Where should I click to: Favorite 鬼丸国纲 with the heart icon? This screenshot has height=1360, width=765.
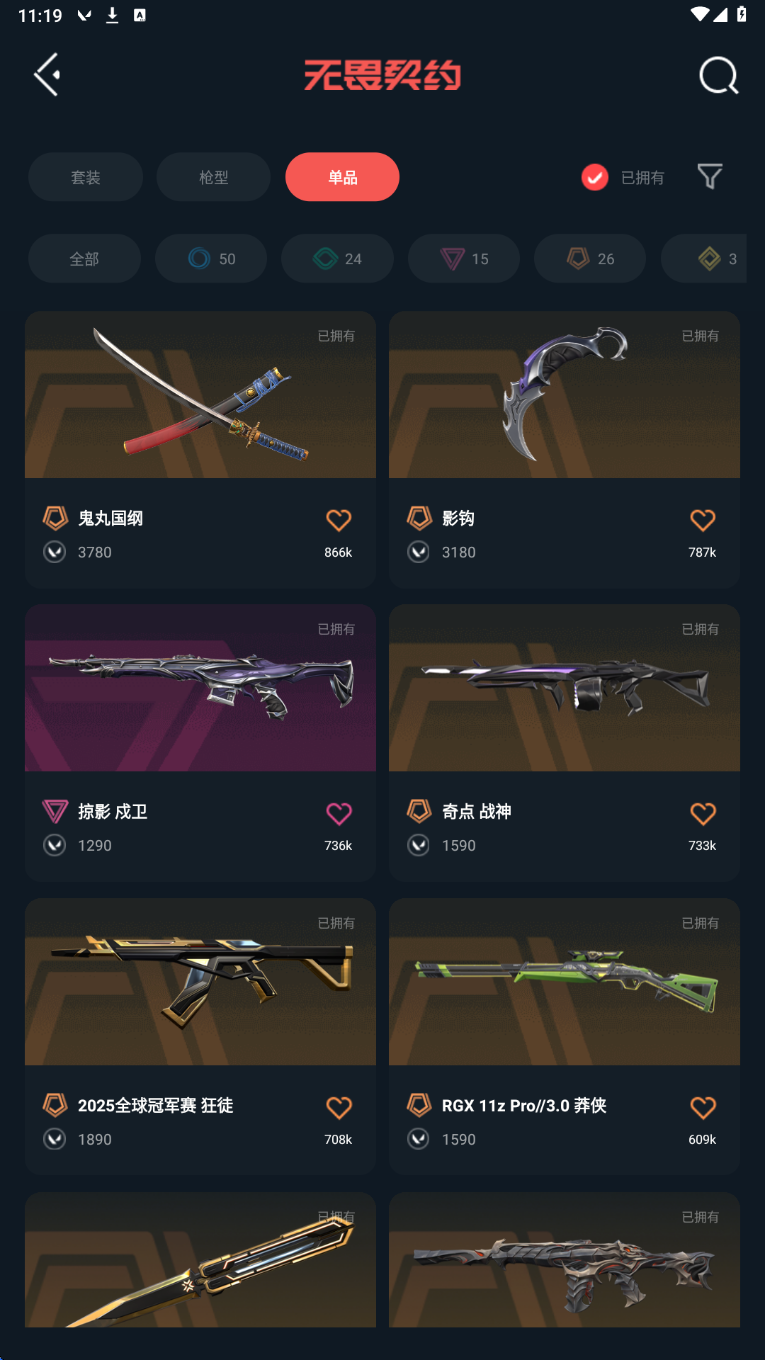pos(339,520)
